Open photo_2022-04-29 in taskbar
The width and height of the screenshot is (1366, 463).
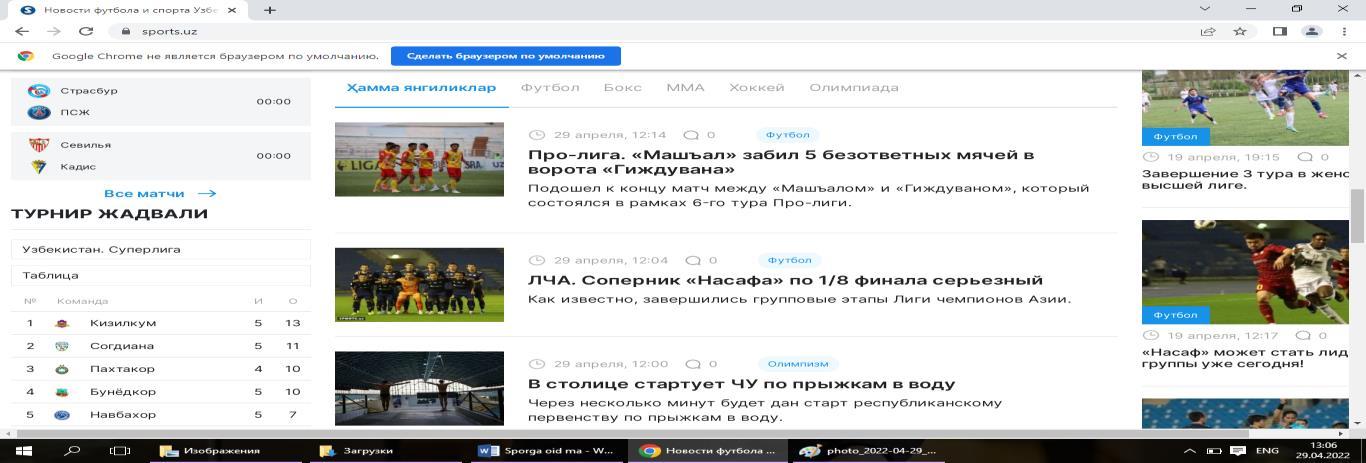(x=867, y=451)
